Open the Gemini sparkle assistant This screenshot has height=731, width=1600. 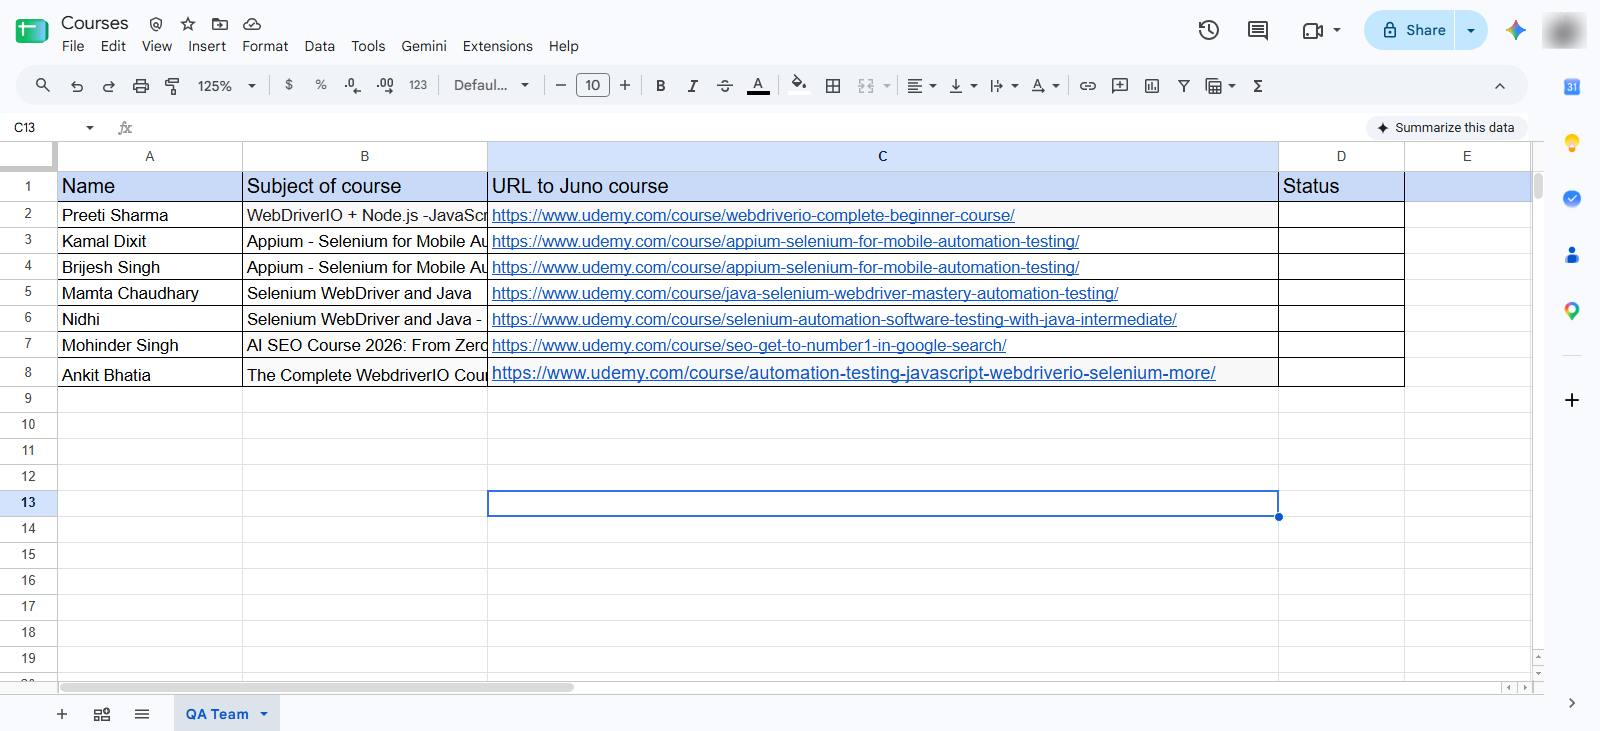click(1516, 30)
